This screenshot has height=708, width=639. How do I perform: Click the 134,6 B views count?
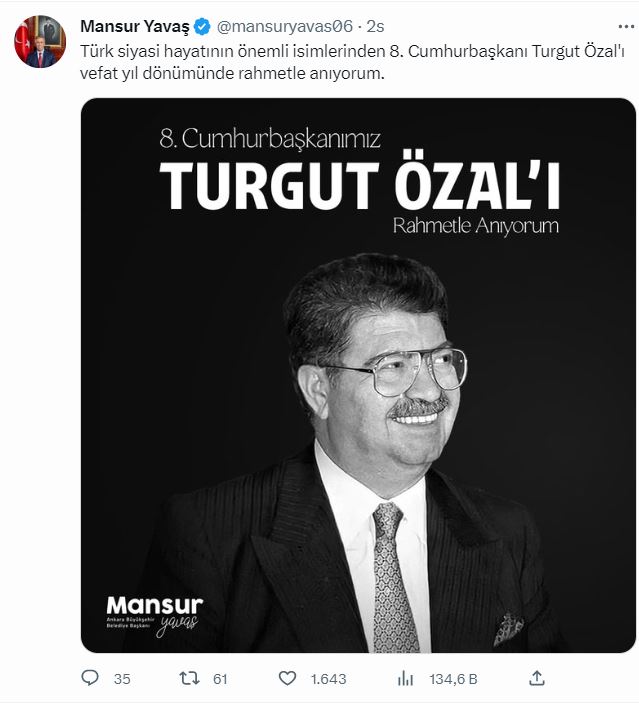tap(453, 679)
